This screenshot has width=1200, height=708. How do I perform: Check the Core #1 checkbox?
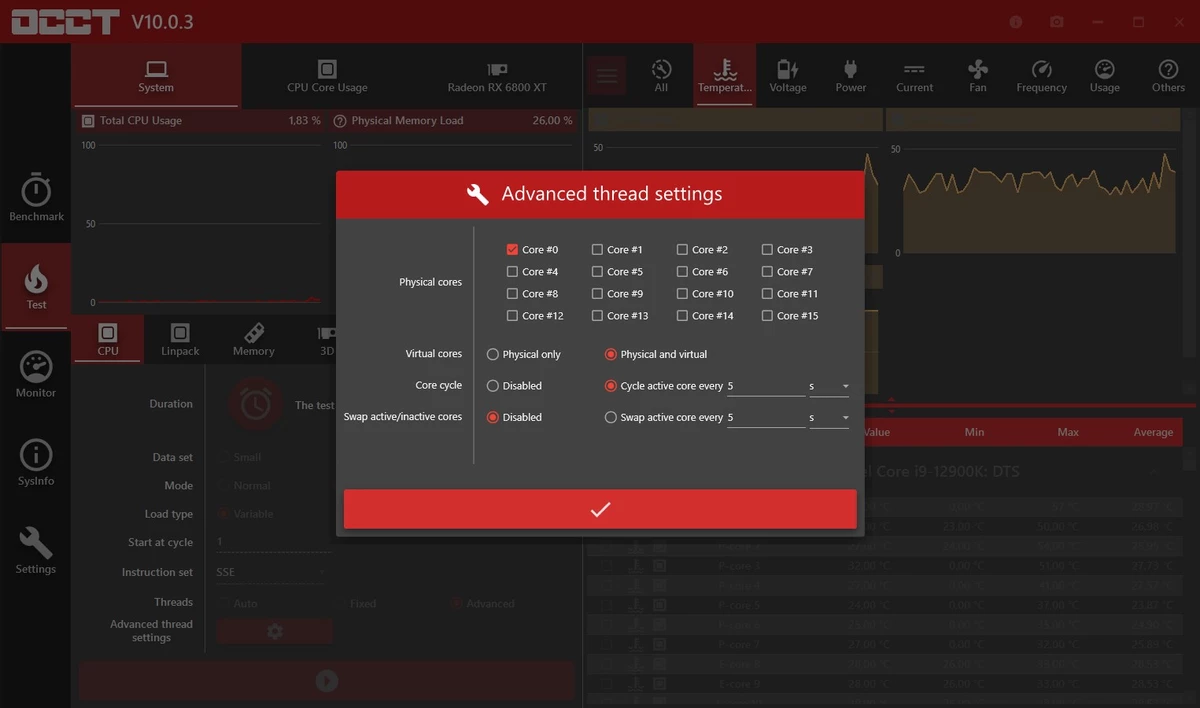tap(597, 250)
